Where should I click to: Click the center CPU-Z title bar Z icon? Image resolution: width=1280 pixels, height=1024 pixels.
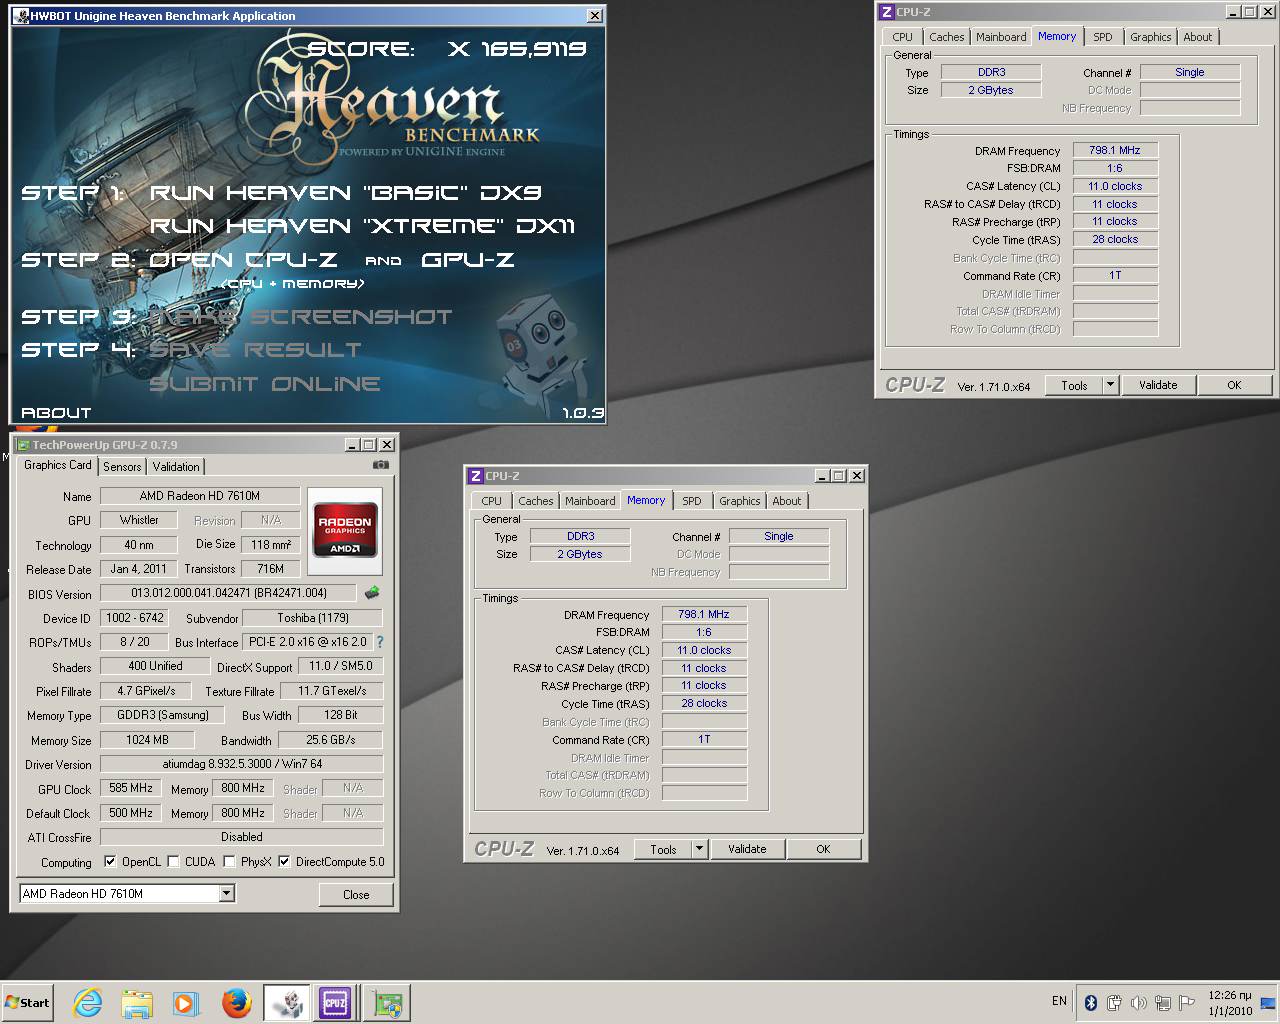476,476
